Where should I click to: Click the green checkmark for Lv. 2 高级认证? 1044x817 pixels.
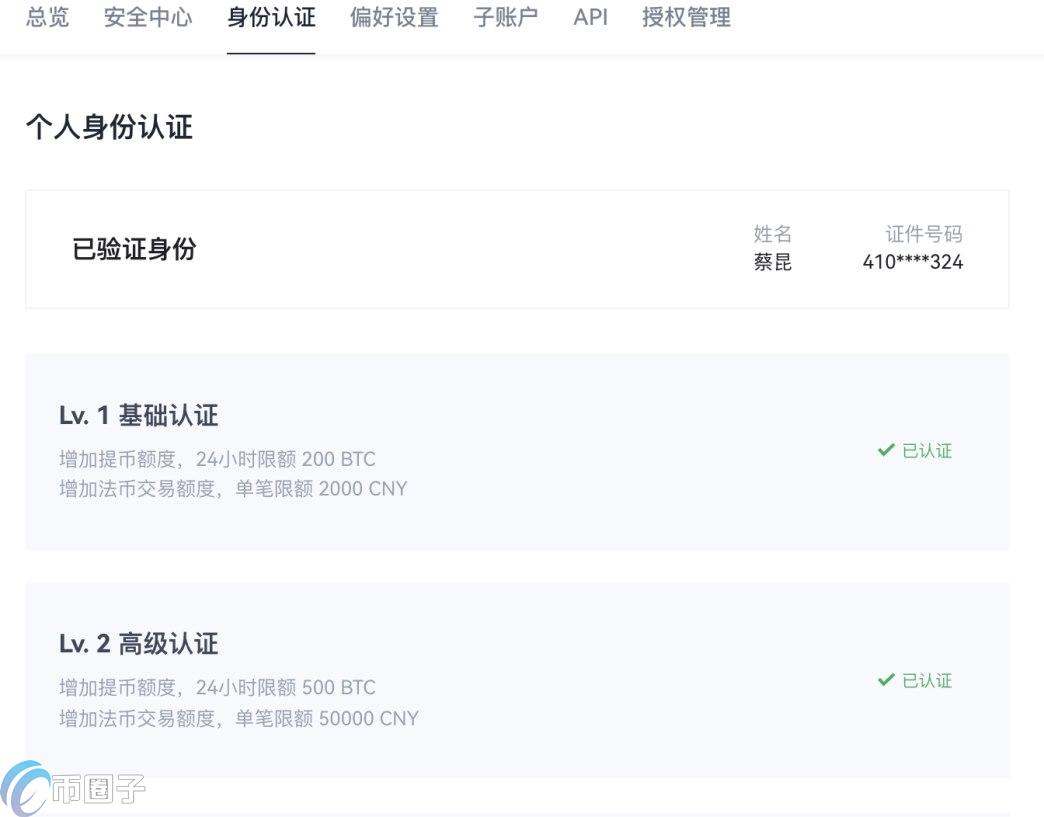(x=885, y=681)
